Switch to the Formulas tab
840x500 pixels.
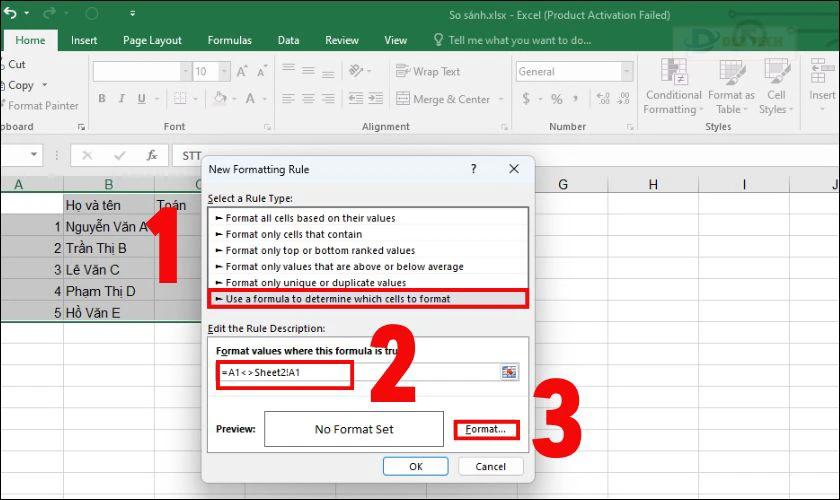pos(229,40)
